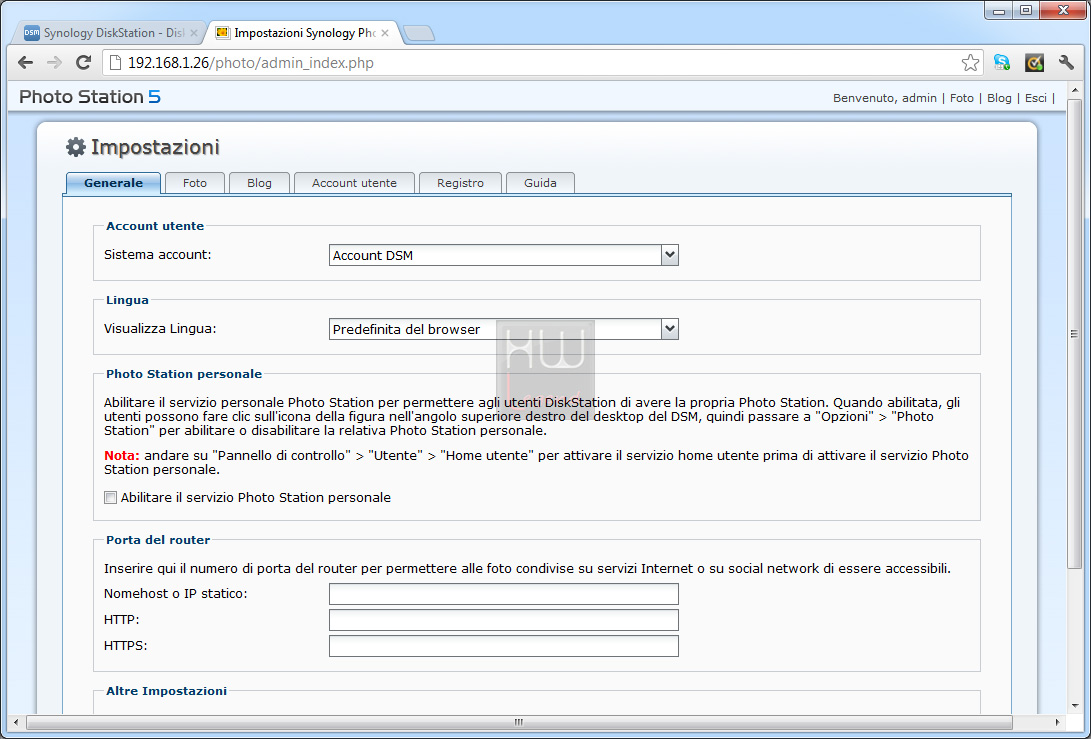Reload the page with the refresh icon
The width and height of the screenshot is (1091, 739).
83,63
